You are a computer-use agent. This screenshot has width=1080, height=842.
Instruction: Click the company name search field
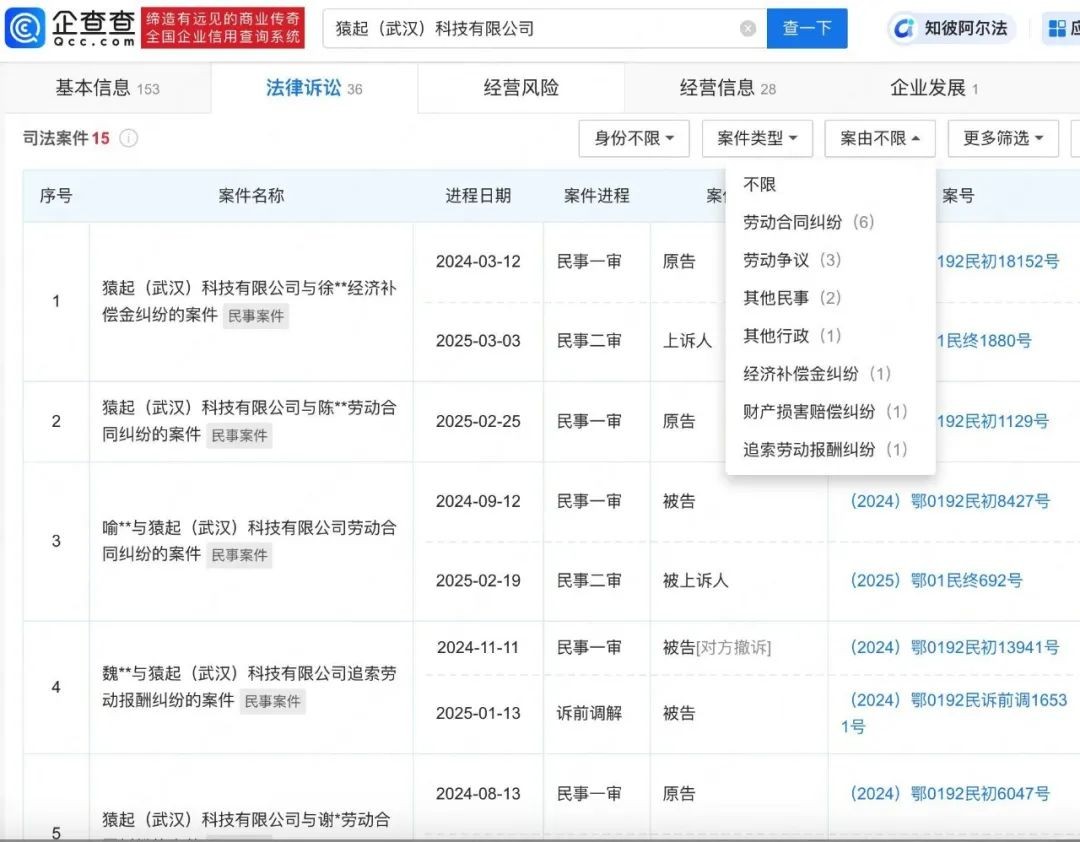coord(530,29)
